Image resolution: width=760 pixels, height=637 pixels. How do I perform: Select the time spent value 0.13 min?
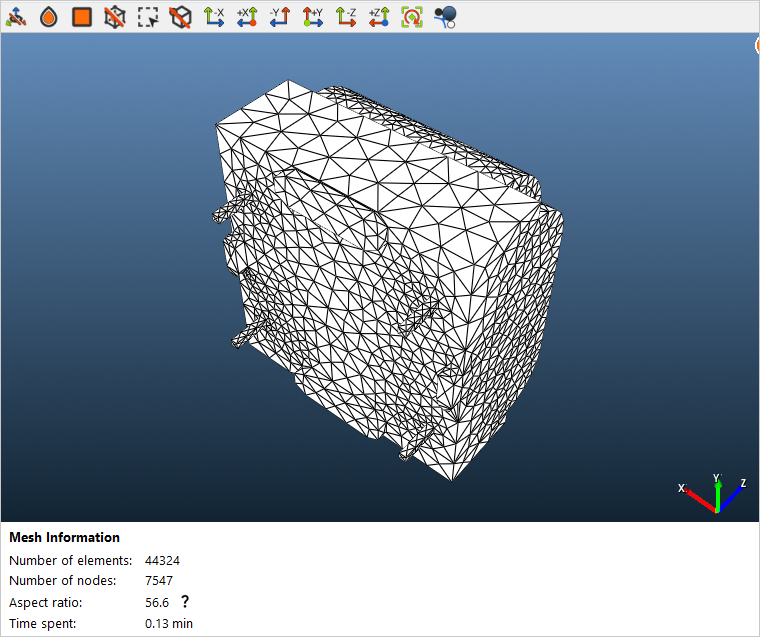(169, 623)
